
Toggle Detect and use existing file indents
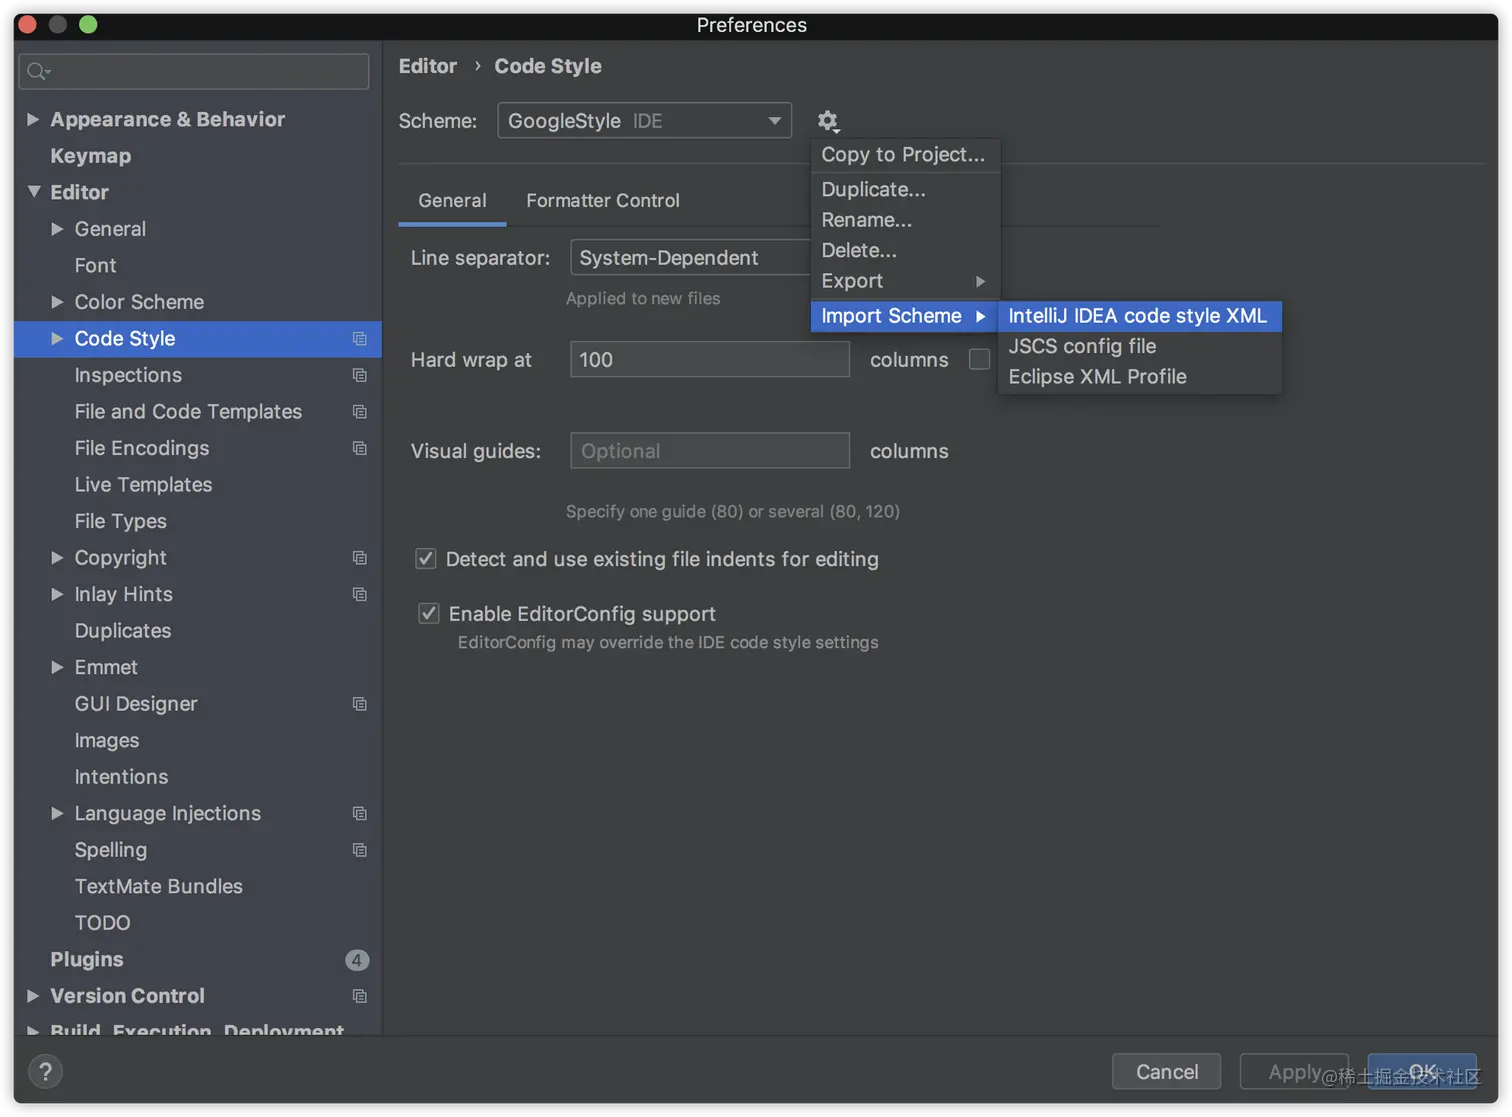pos(426,559)
